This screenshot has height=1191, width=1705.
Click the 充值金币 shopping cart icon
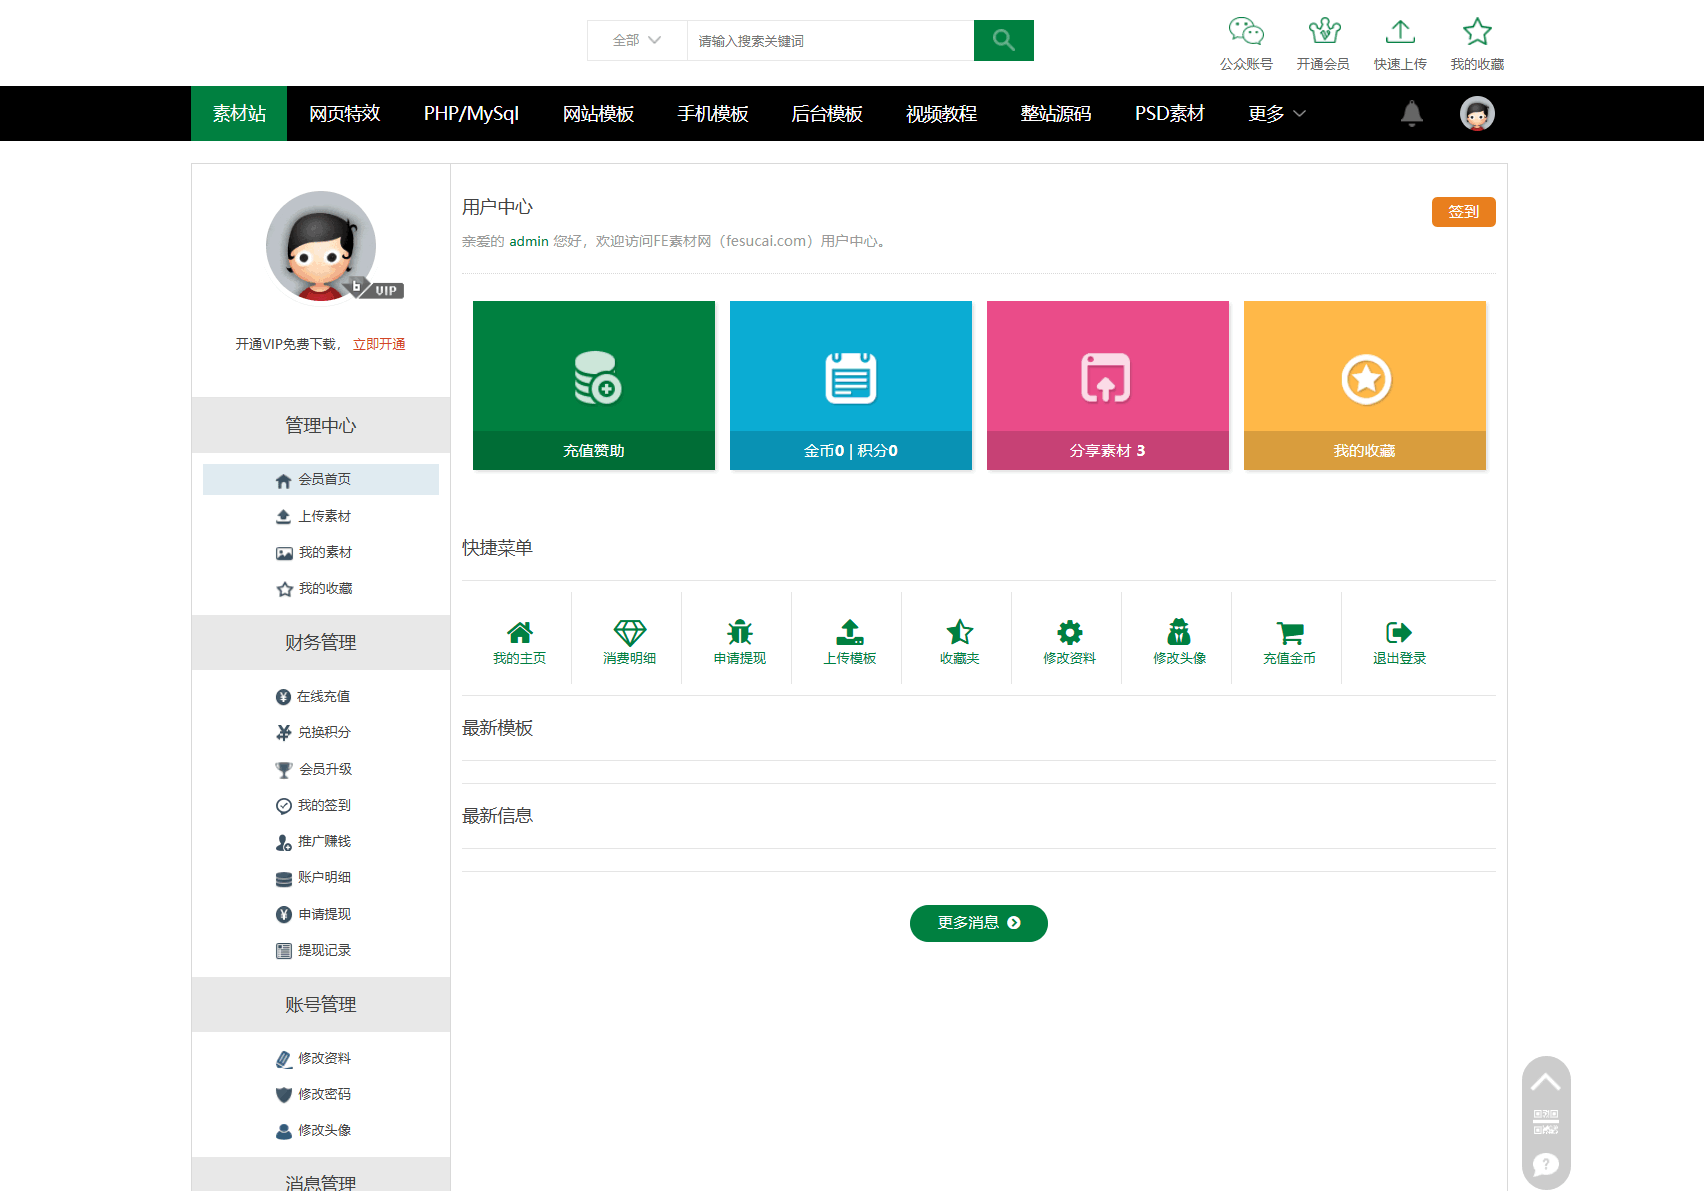1288,631
